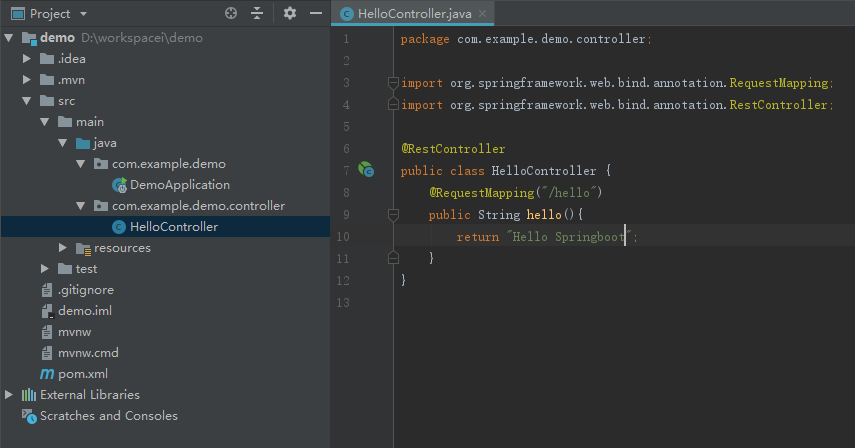Click the HelloController class name in code
This screenshot has width=855, height=448.
544,171
